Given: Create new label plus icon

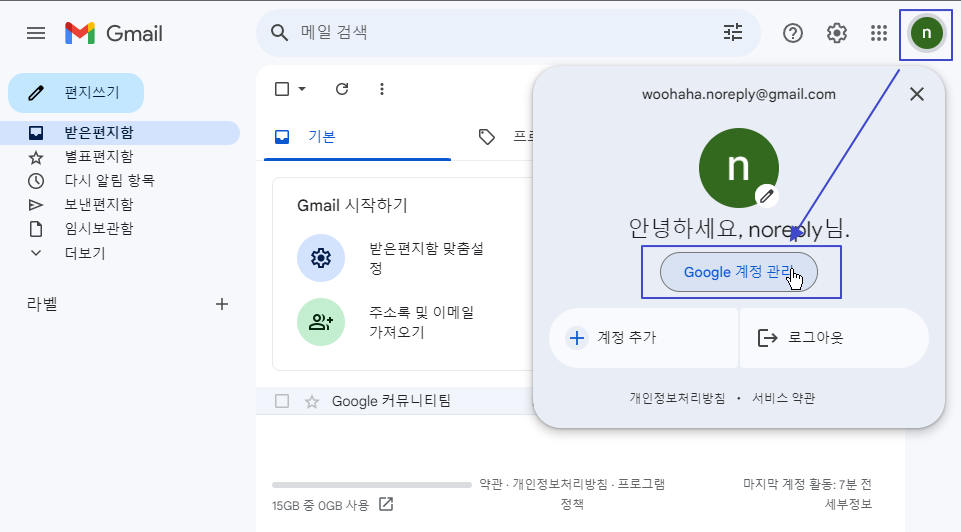Looking at the screenshot, I should 222,304.
